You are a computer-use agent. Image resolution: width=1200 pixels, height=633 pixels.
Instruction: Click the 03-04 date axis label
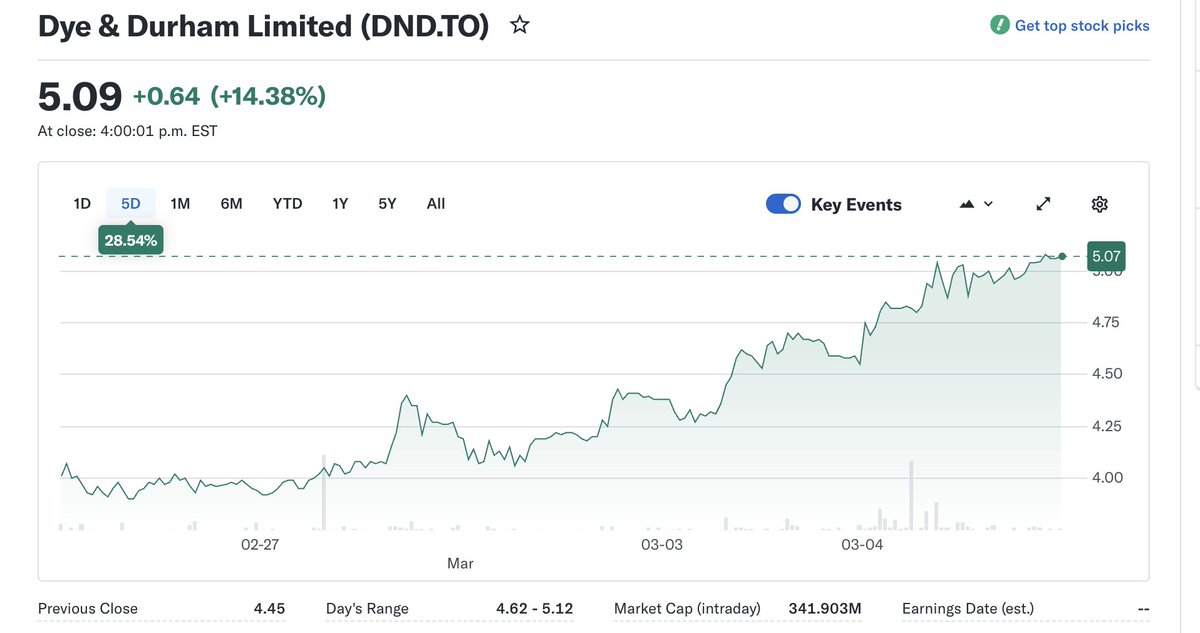pos(863,545)
